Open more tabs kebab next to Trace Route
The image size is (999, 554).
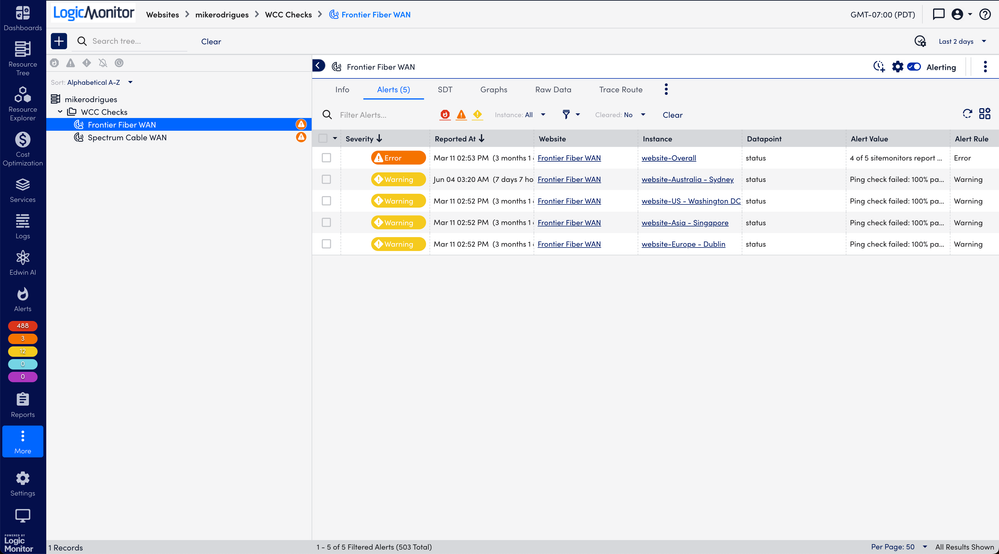666,90
